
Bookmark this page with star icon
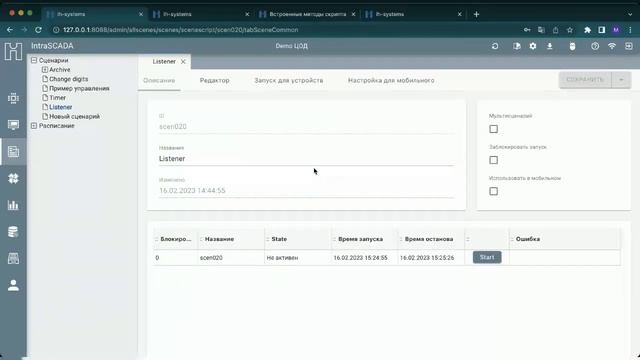[x=570, y=30]
